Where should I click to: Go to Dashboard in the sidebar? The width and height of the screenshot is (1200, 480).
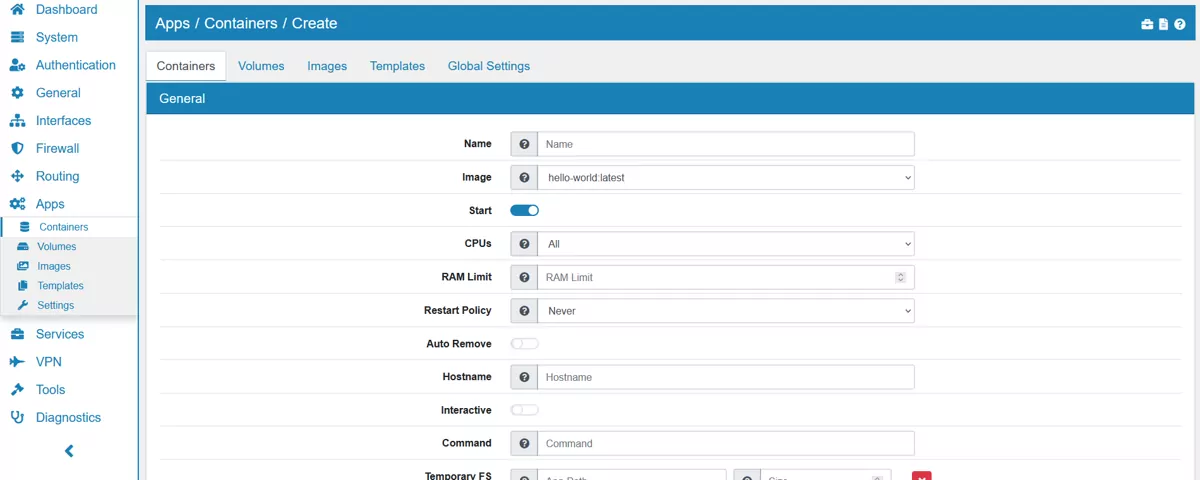tap(66, 10)
